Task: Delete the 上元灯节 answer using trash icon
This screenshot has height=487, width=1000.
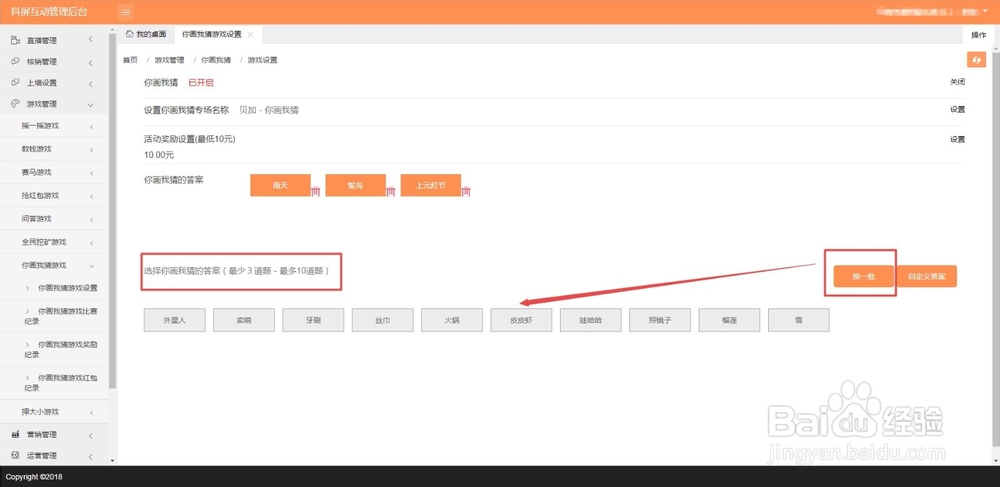Action: [x=466, y=191]
